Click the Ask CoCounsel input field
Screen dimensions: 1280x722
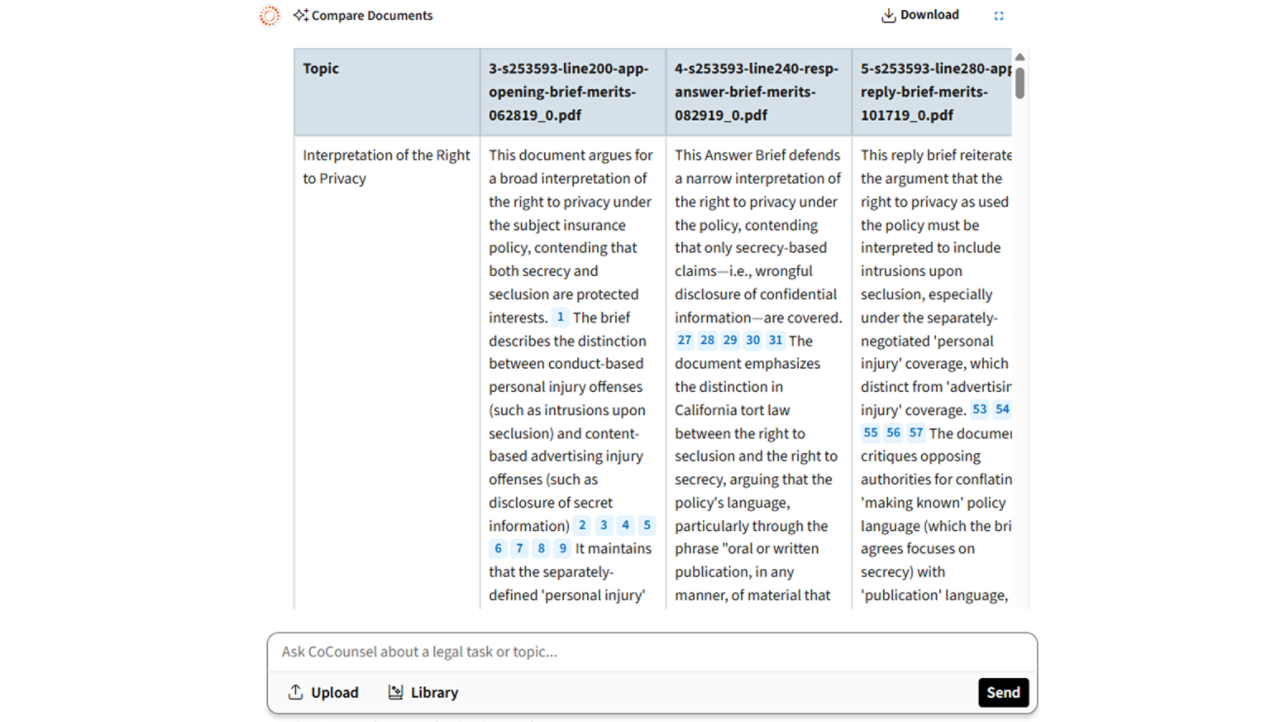tap(650, 652)
